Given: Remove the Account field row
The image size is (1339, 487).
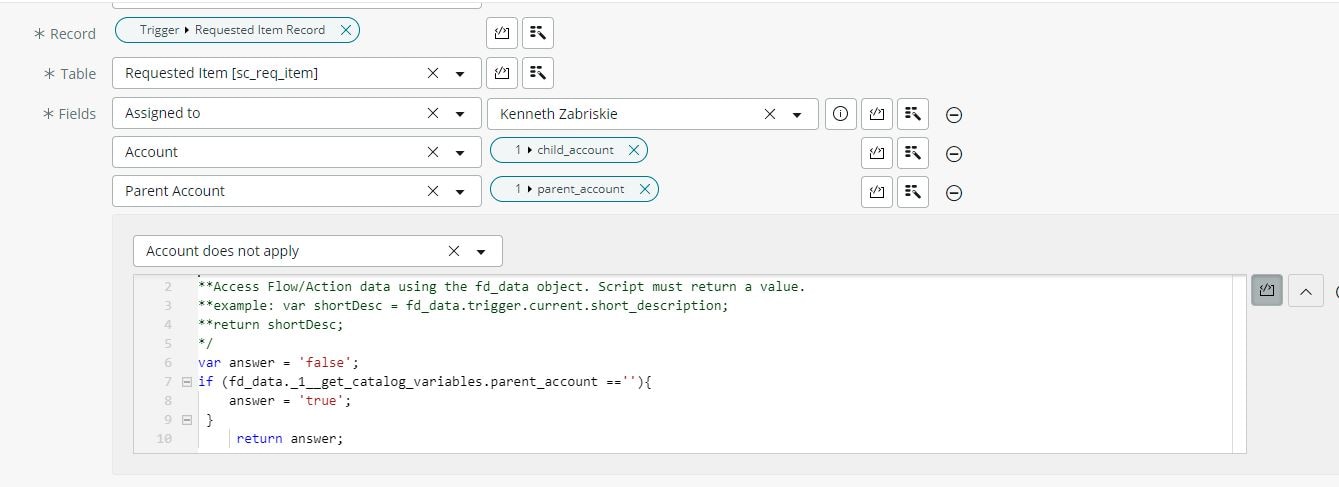Looking at the screenshot, I should tap(954, 154).
